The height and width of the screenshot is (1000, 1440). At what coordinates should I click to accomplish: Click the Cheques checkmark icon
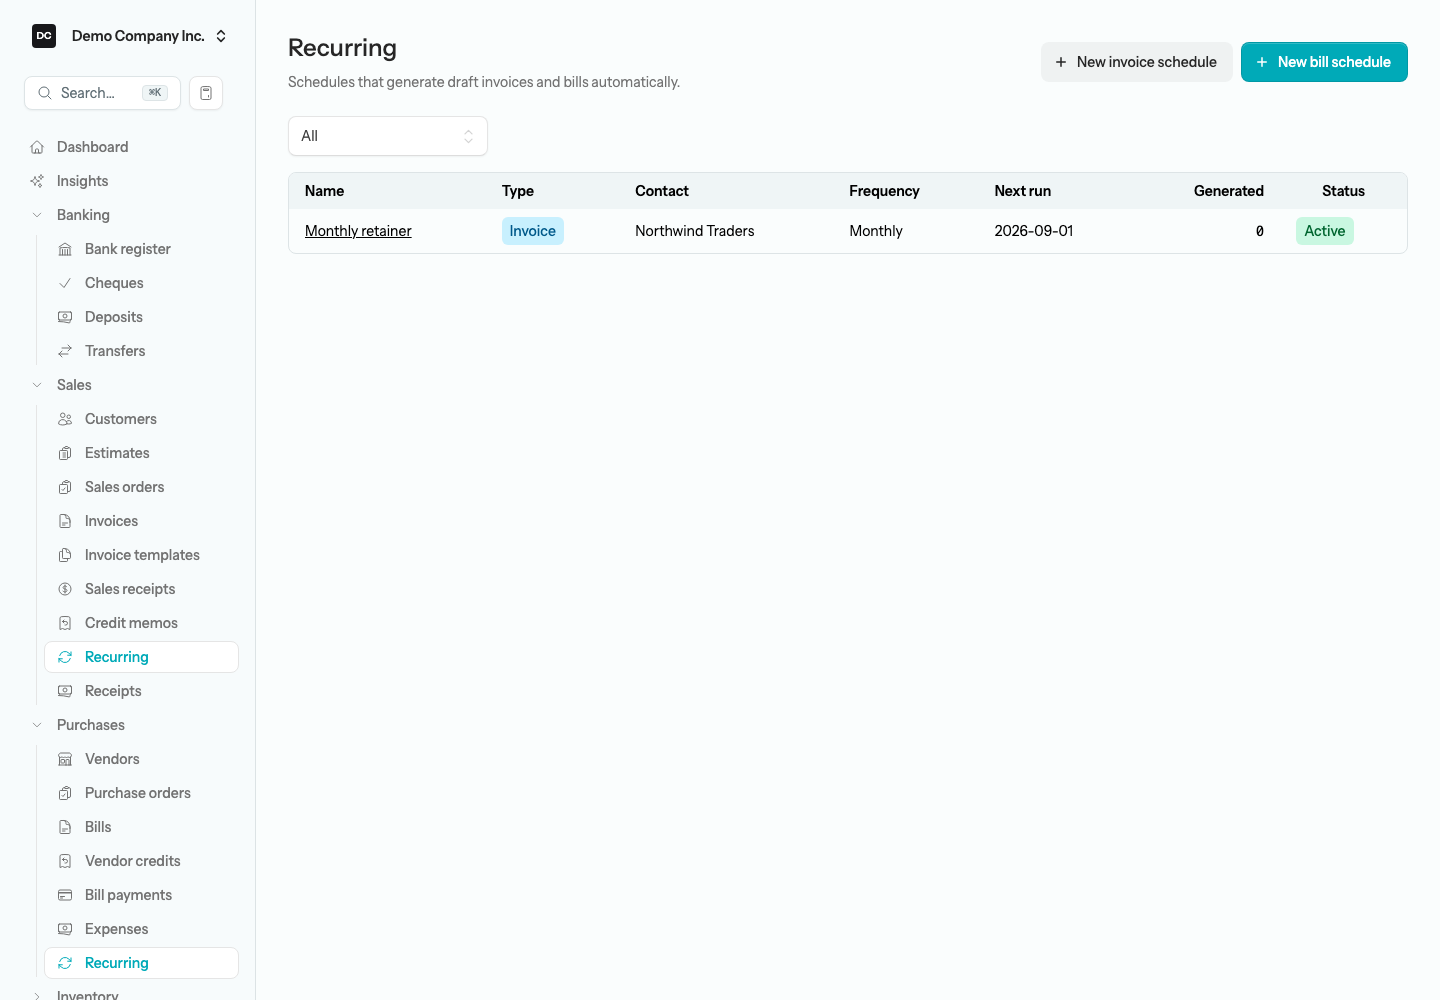(65, 283)
